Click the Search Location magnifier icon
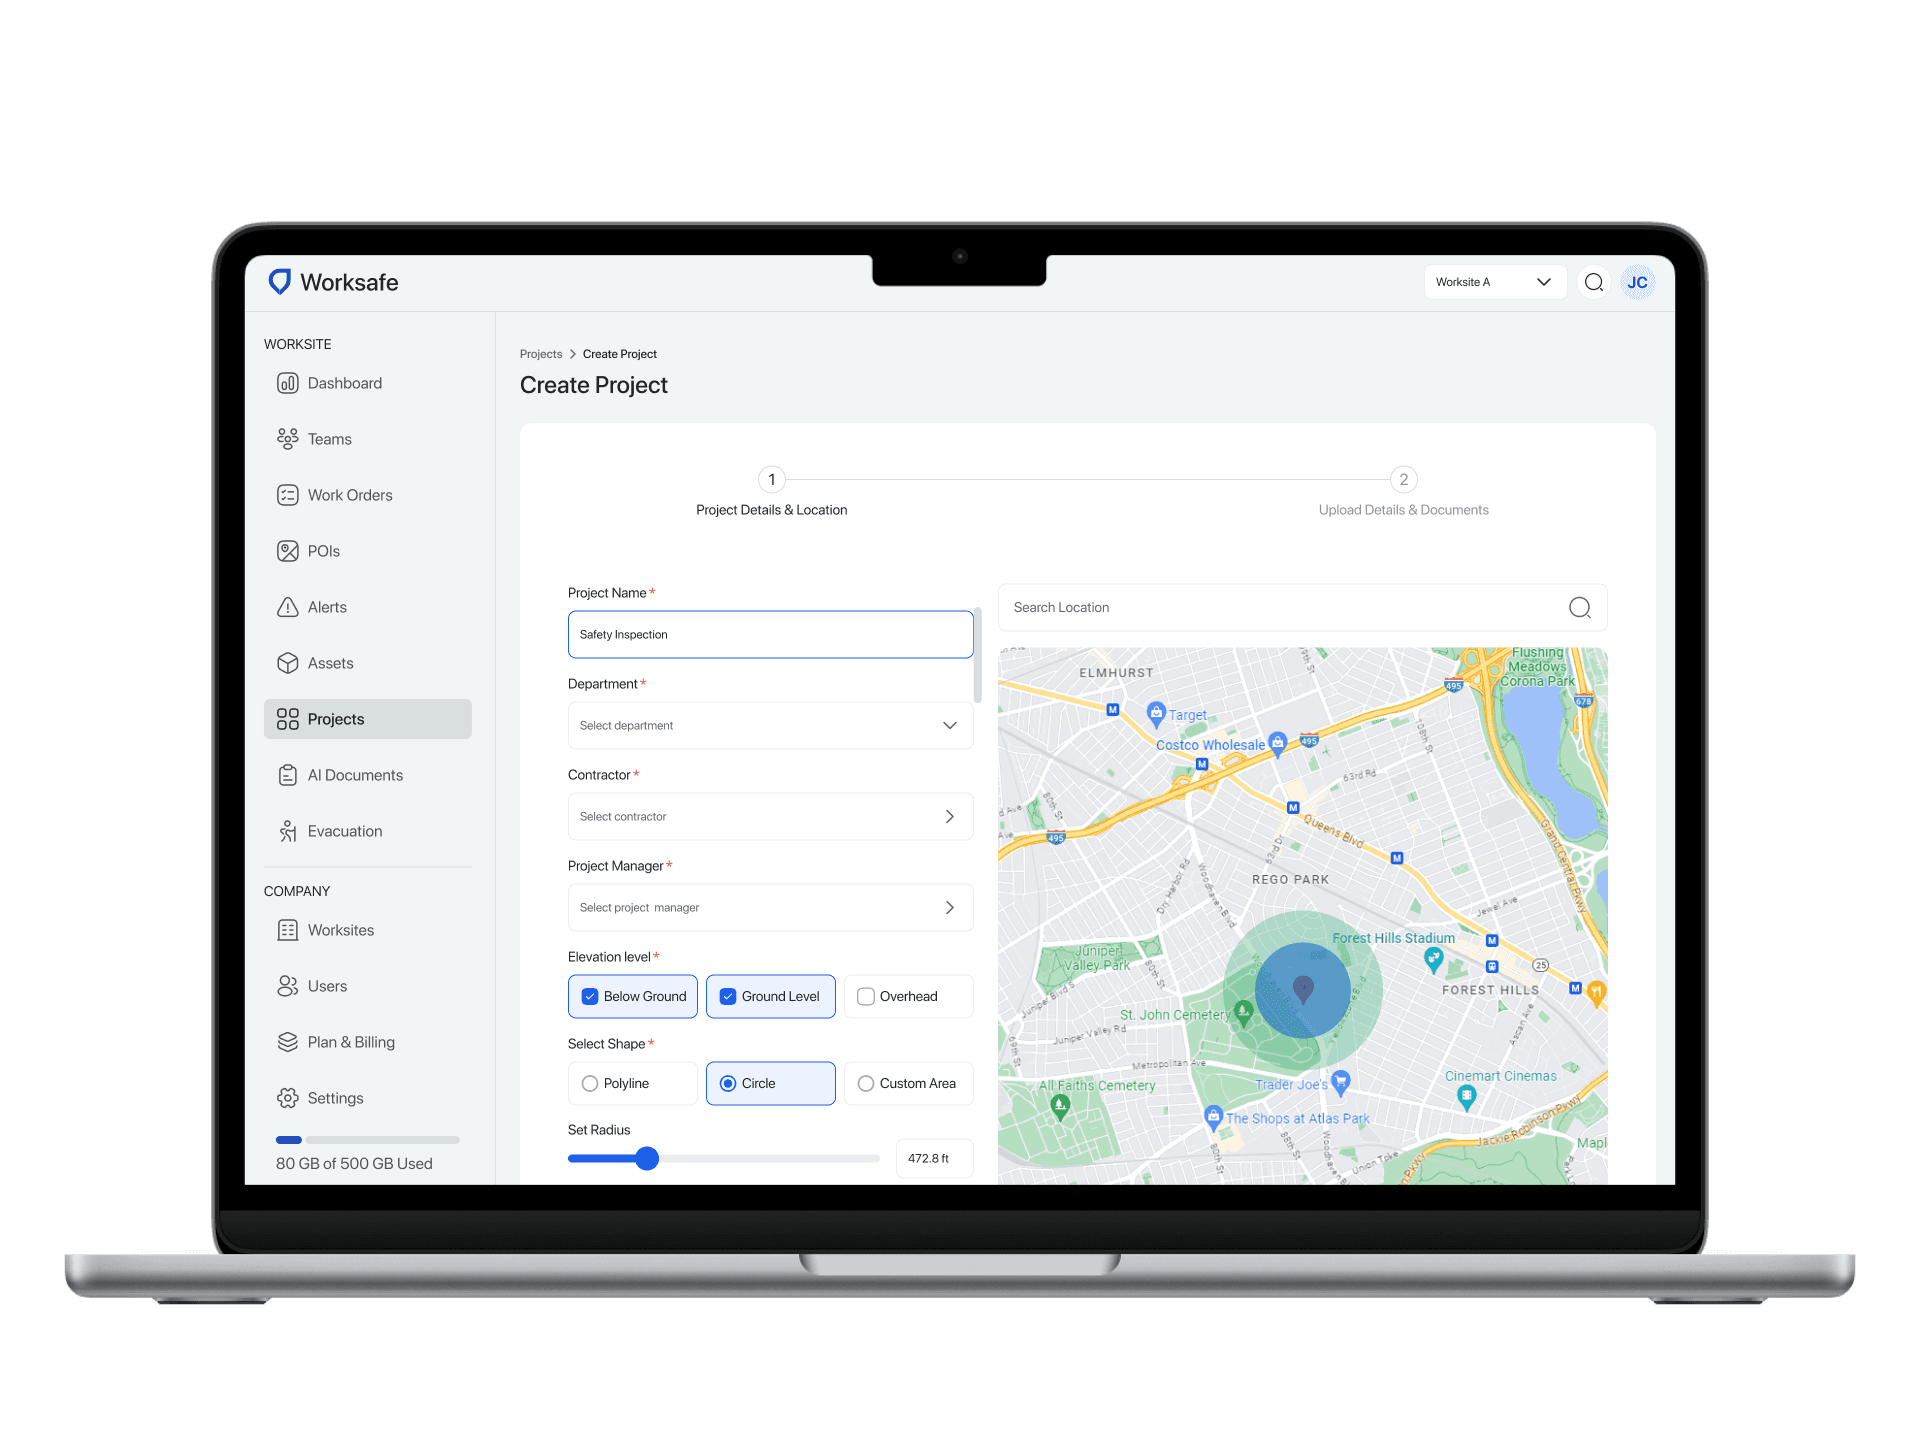The image size is (1920, 1440). [1580, 608]
